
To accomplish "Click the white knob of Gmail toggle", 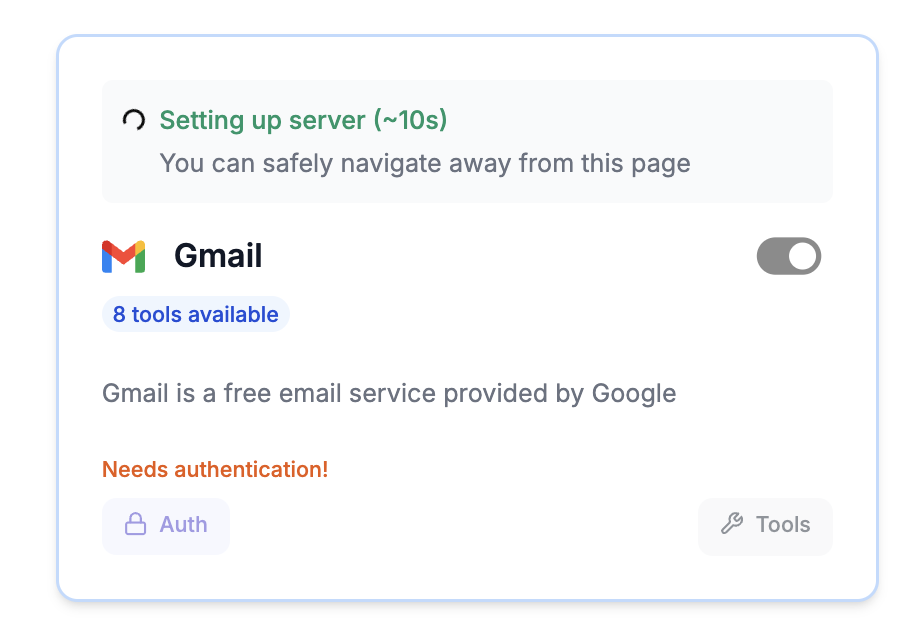I will (x=802, y=256).
